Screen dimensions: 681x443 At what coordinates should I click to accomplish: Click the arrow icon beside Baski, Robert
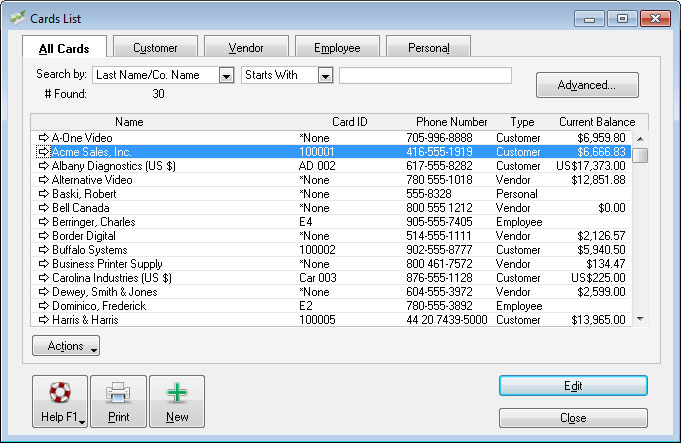(x=43, y=194)
